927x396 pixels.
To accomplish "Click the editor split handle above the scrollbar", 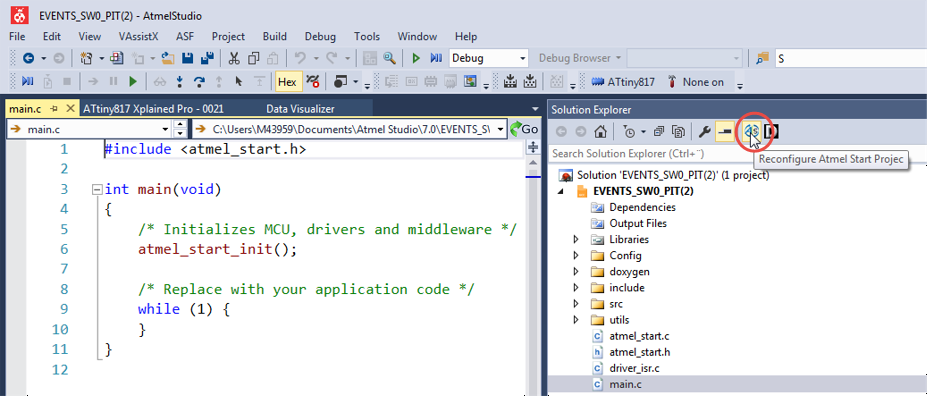I will [x=533, y=147].
